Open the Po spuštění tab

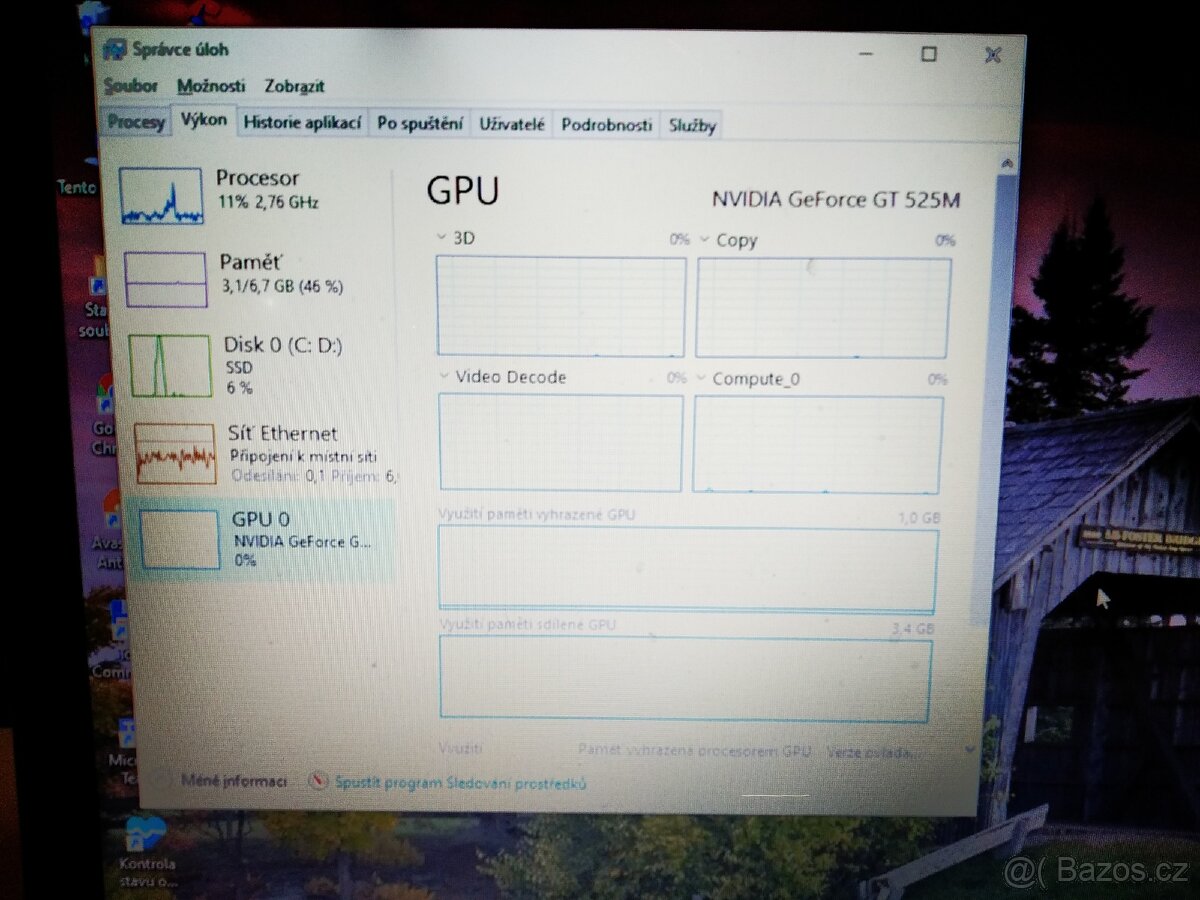pos(419,124)
